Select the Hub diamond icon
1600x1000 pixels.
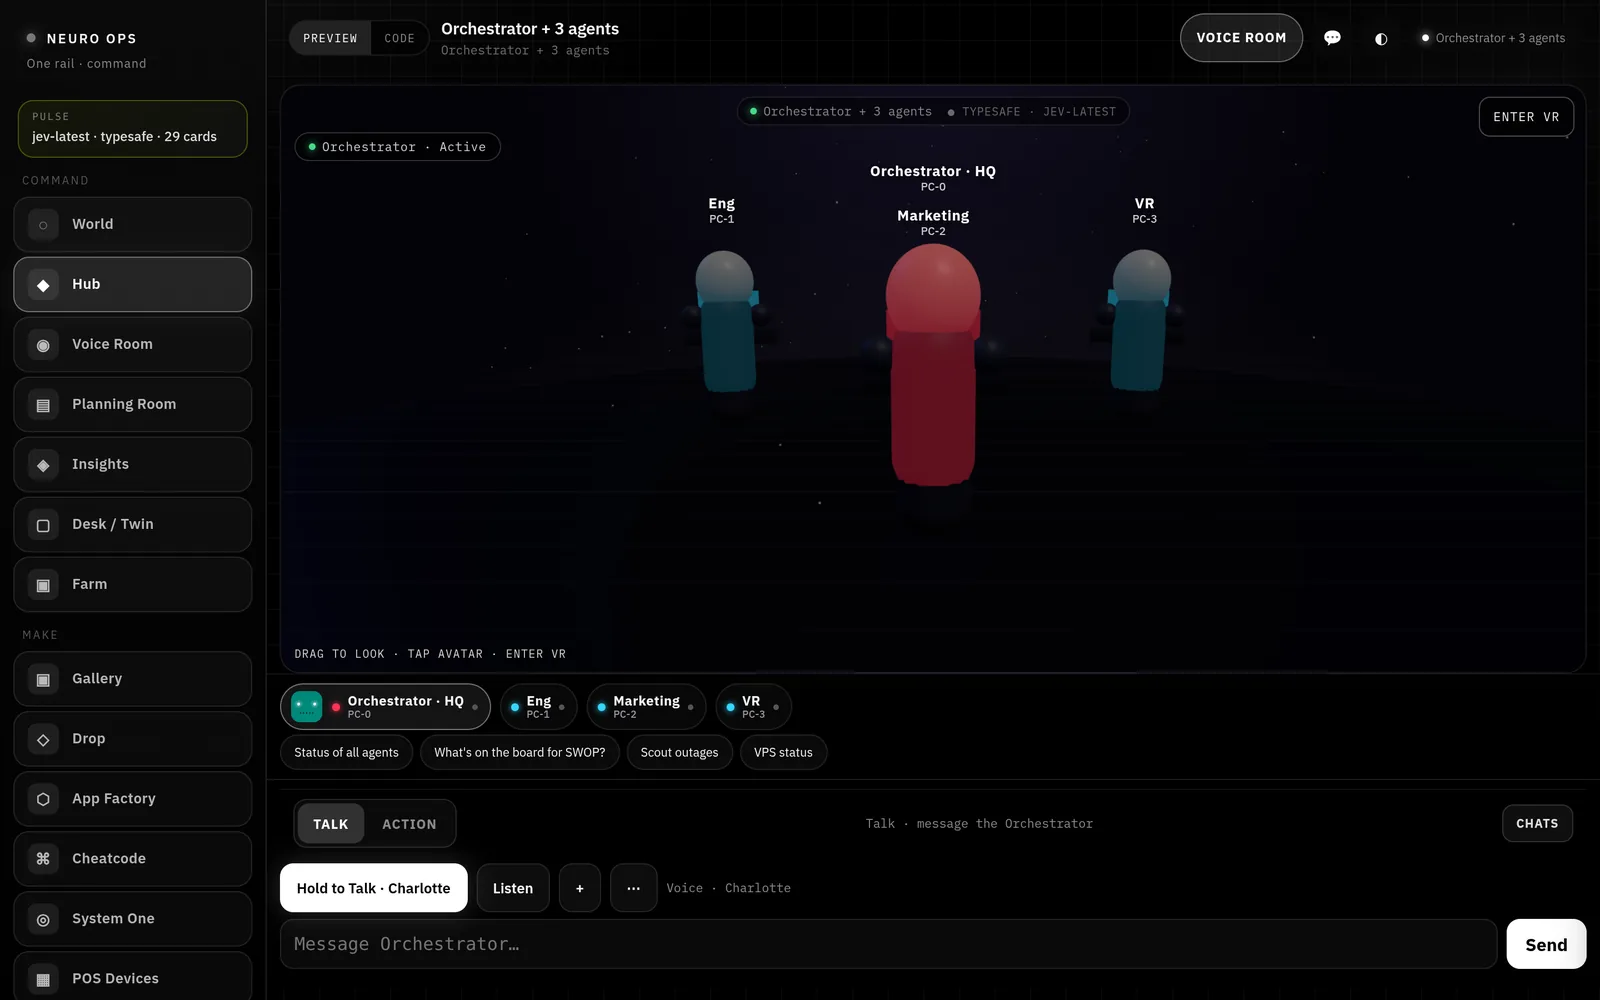point(43,285)
